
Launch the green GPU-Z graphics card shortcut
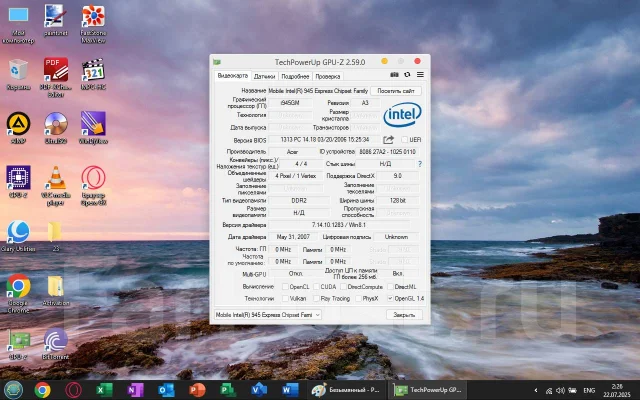point(18,345)
